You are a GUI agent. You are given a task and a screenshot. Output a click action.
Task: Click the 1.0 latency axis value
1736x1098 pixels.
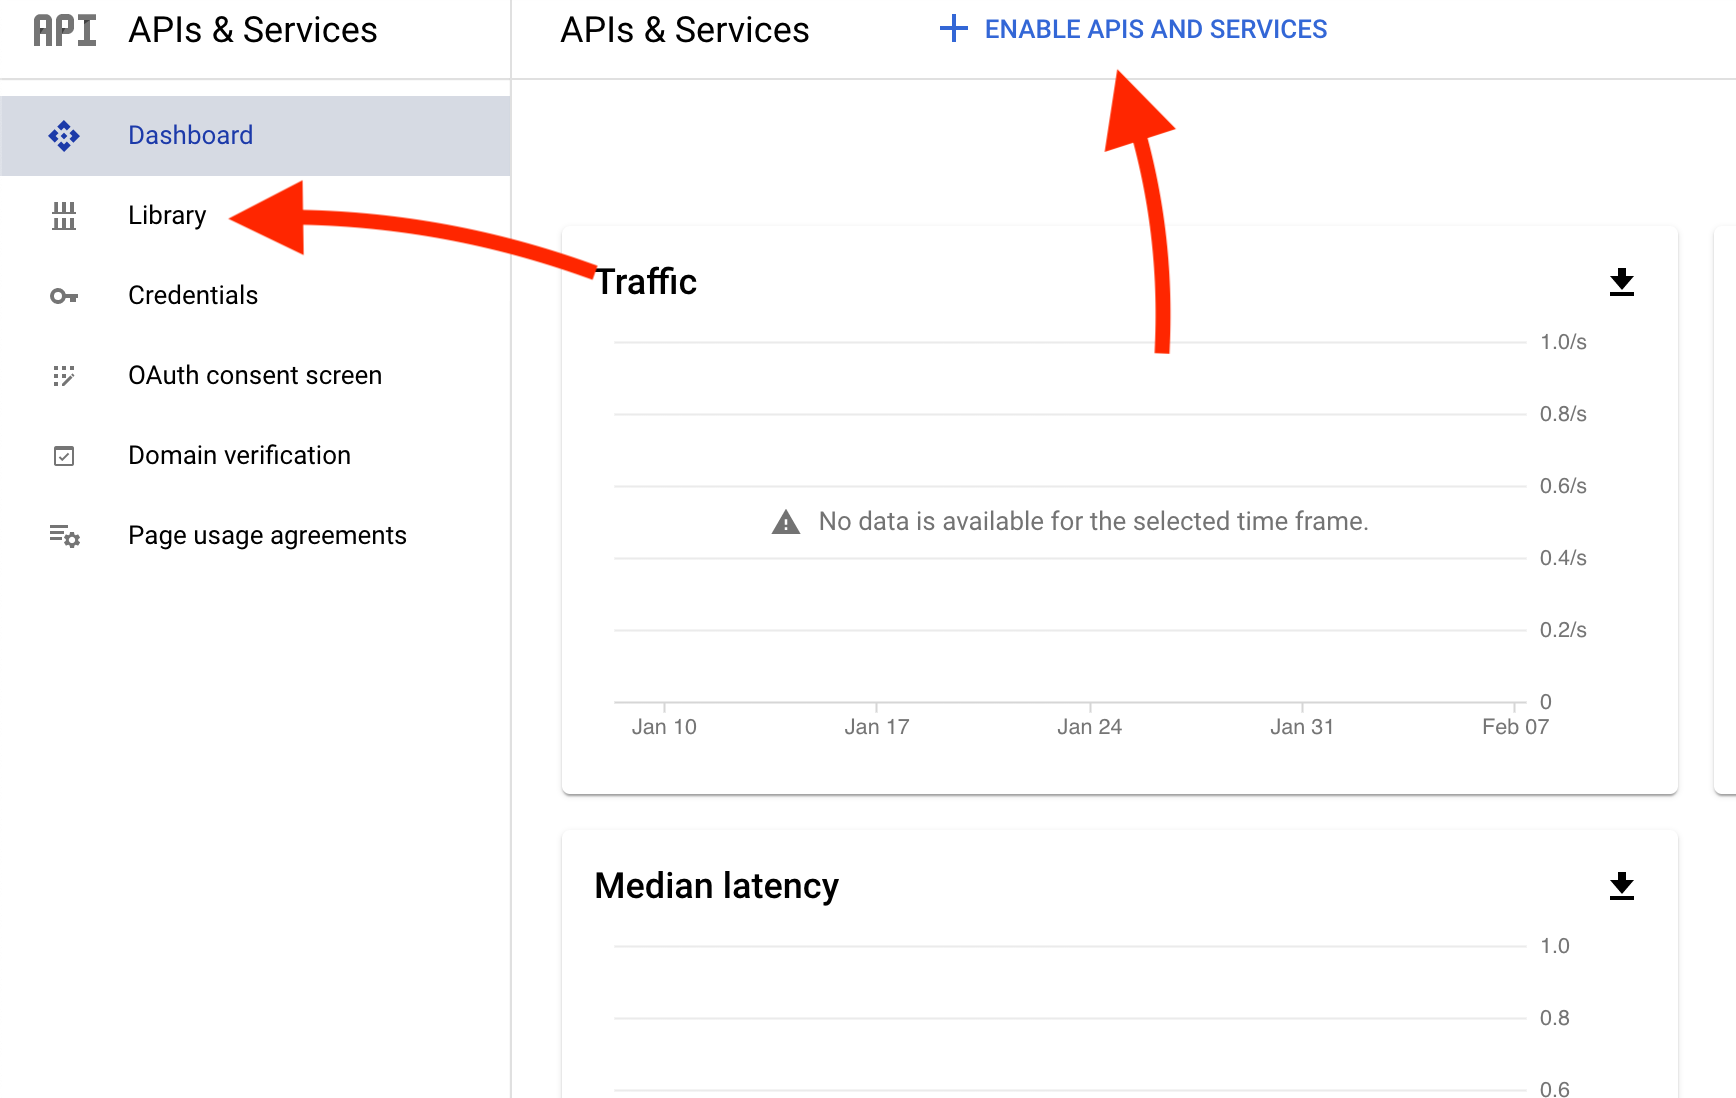[1555, 946]
